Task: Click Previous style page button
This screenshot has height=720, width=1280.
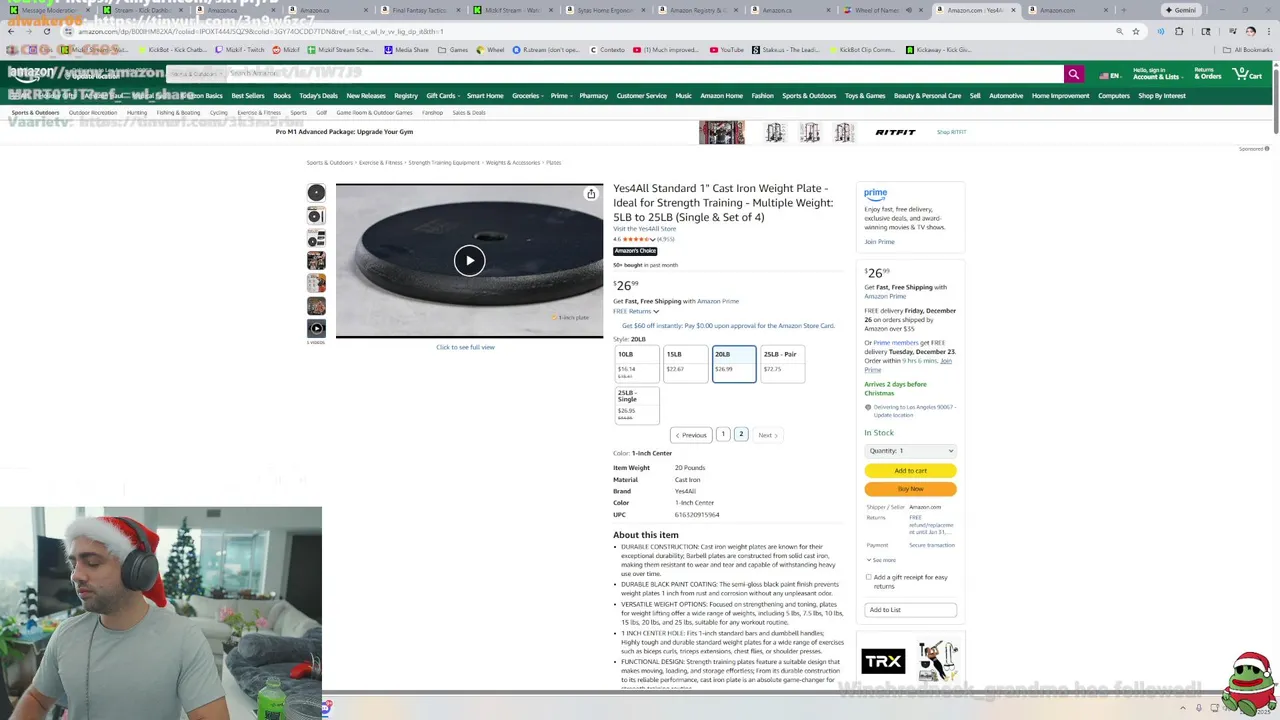Action: click(x=691, y=435)
